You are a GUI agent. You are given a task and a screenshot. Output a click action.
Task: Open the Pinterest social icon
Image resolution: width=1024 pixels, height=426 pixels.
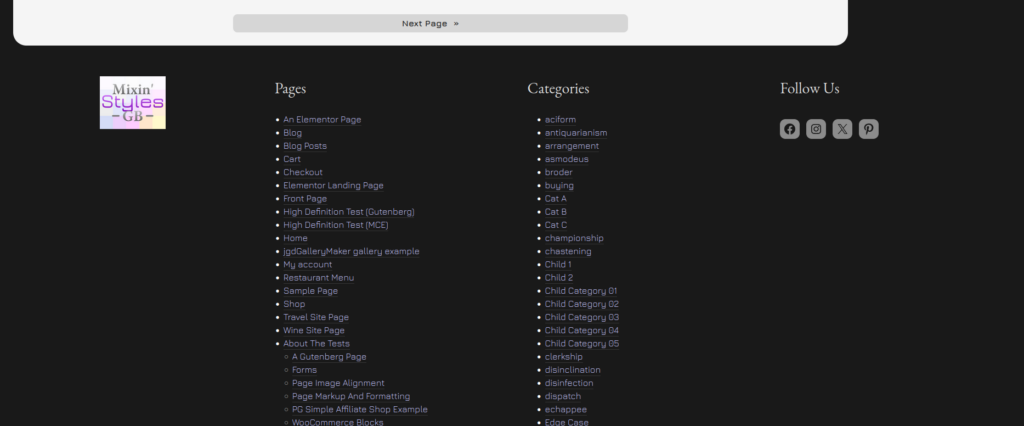tap(868, 129)
